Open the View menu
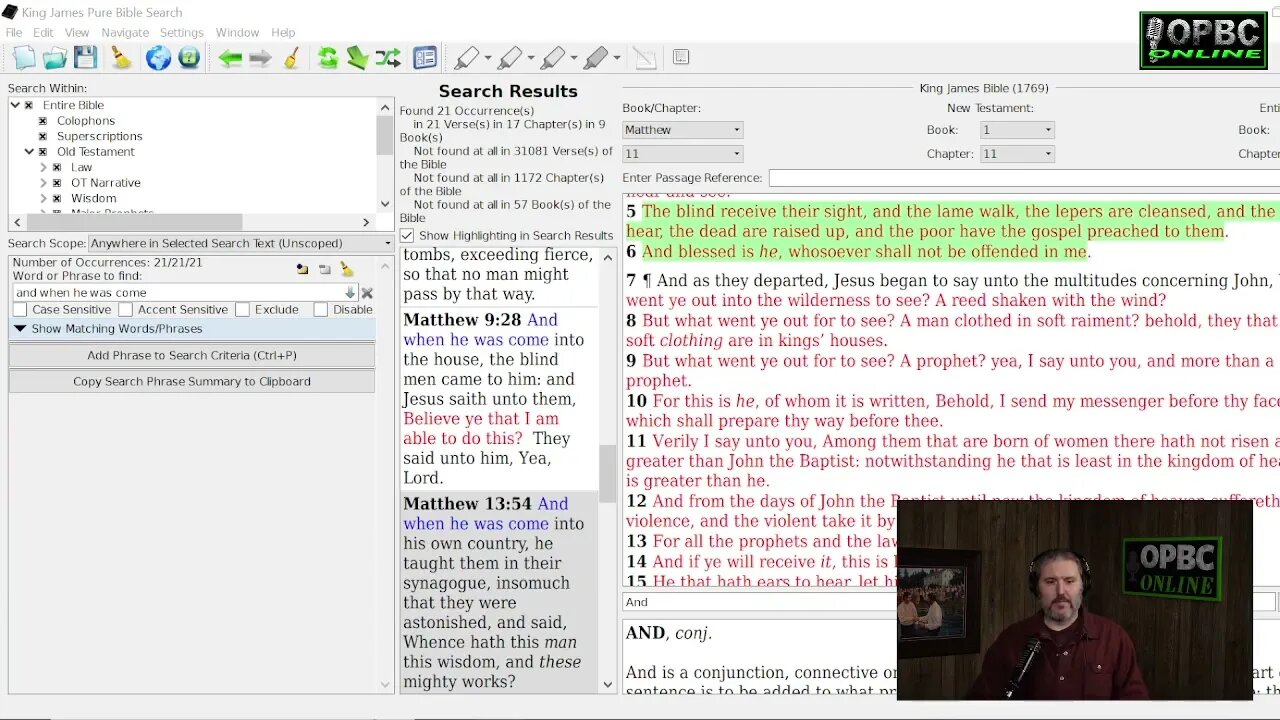The image size is (1280, 720). point(77,33)
